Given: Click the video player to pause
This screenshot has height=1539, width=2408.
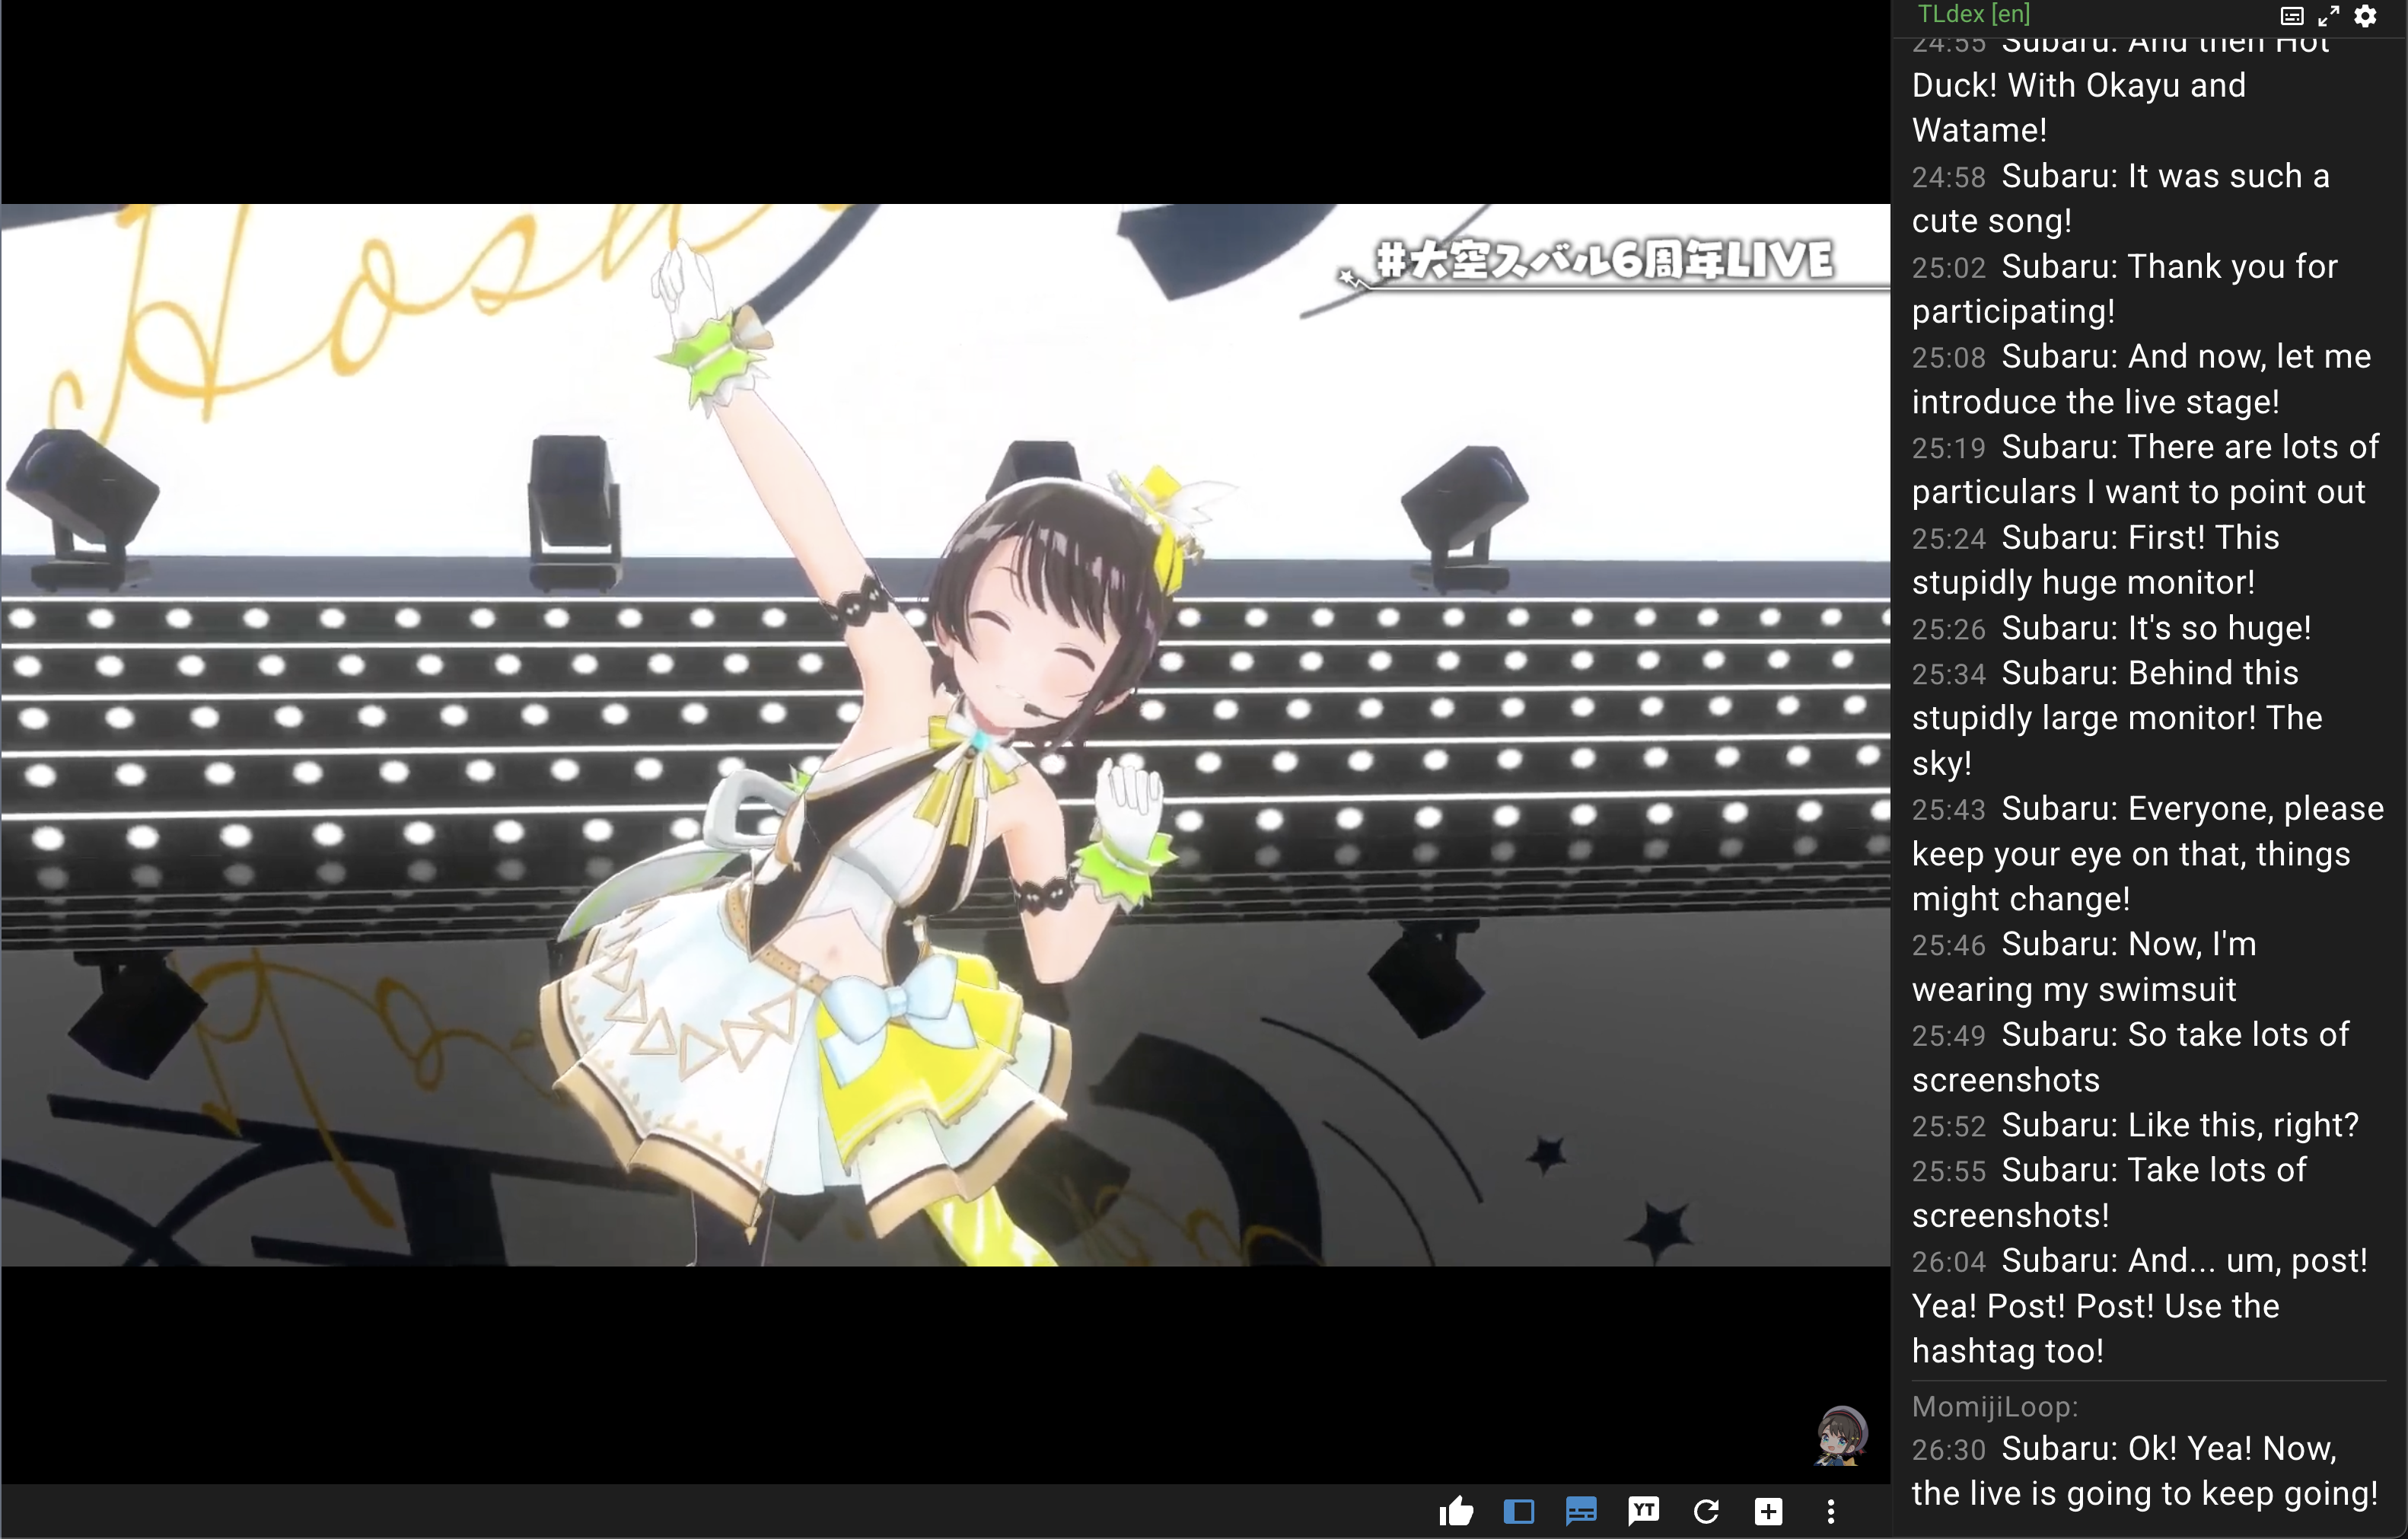Looking at the screenshot, I should (944, 735).
